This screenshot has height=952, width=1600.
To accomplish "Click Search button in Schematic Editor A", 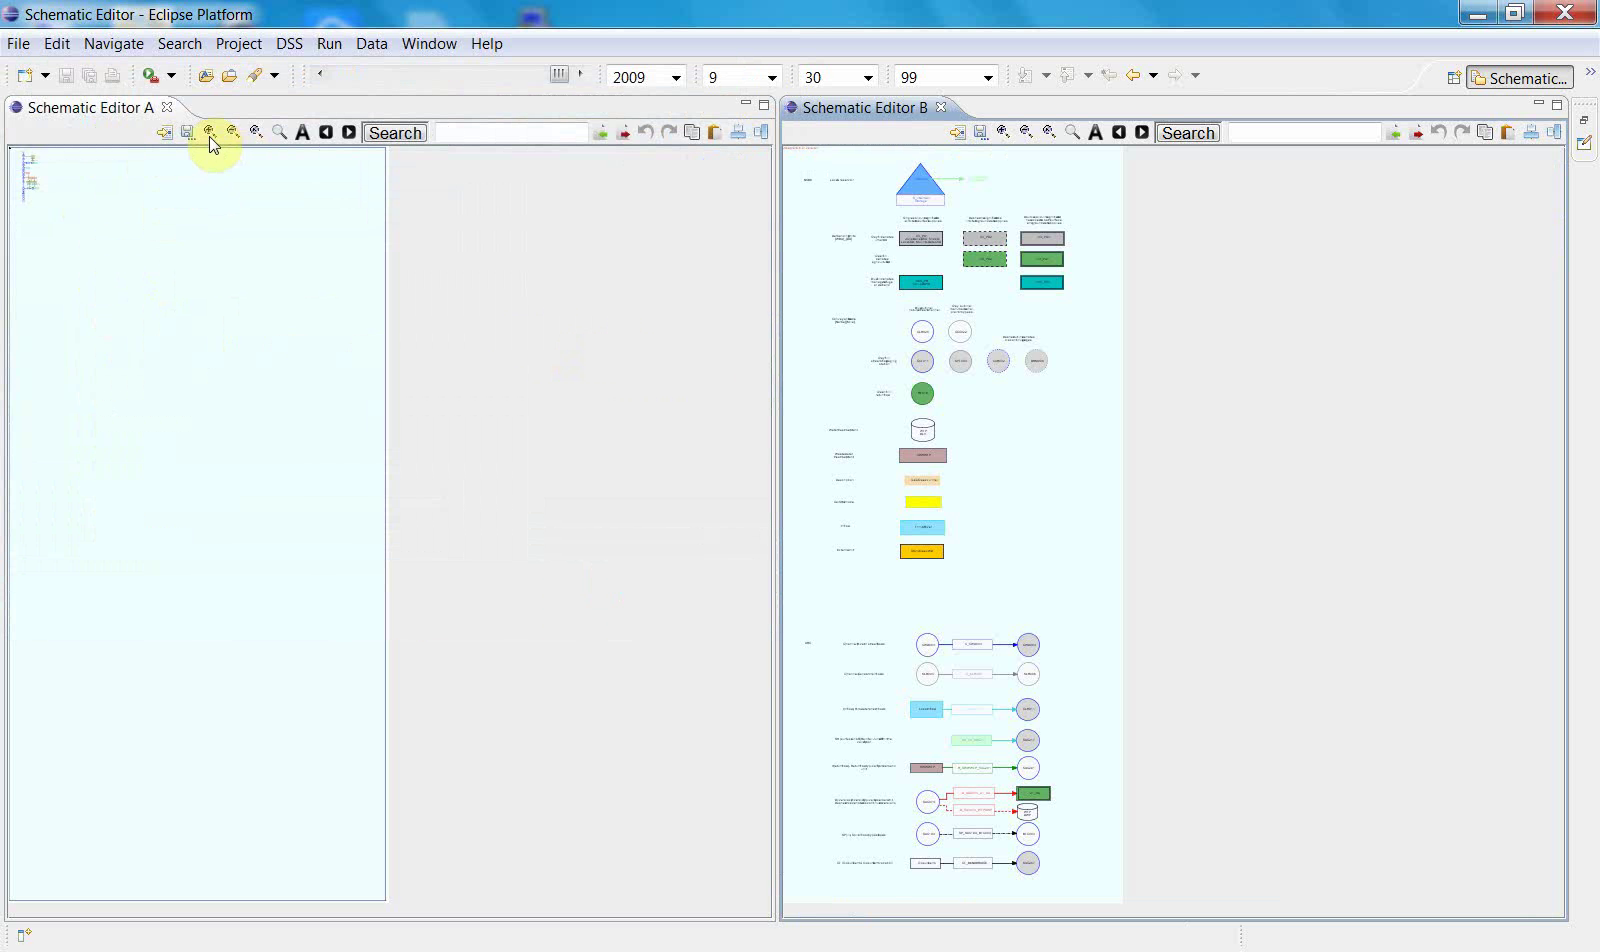I will [395, 133].
